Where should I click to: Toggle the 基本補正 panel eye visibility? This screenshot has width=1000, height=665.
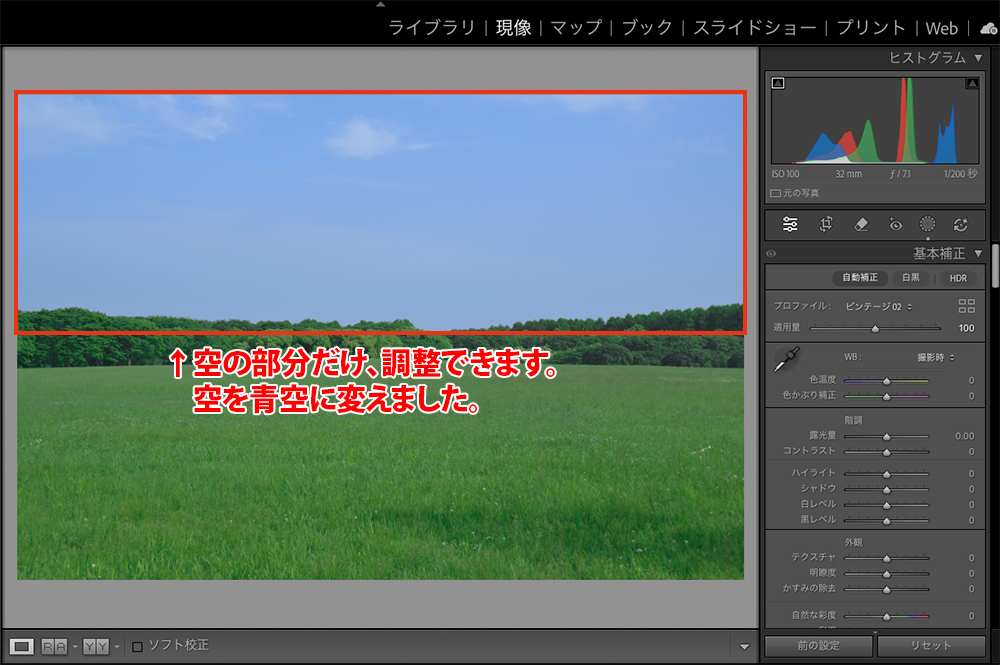click(x=771, y=254)
